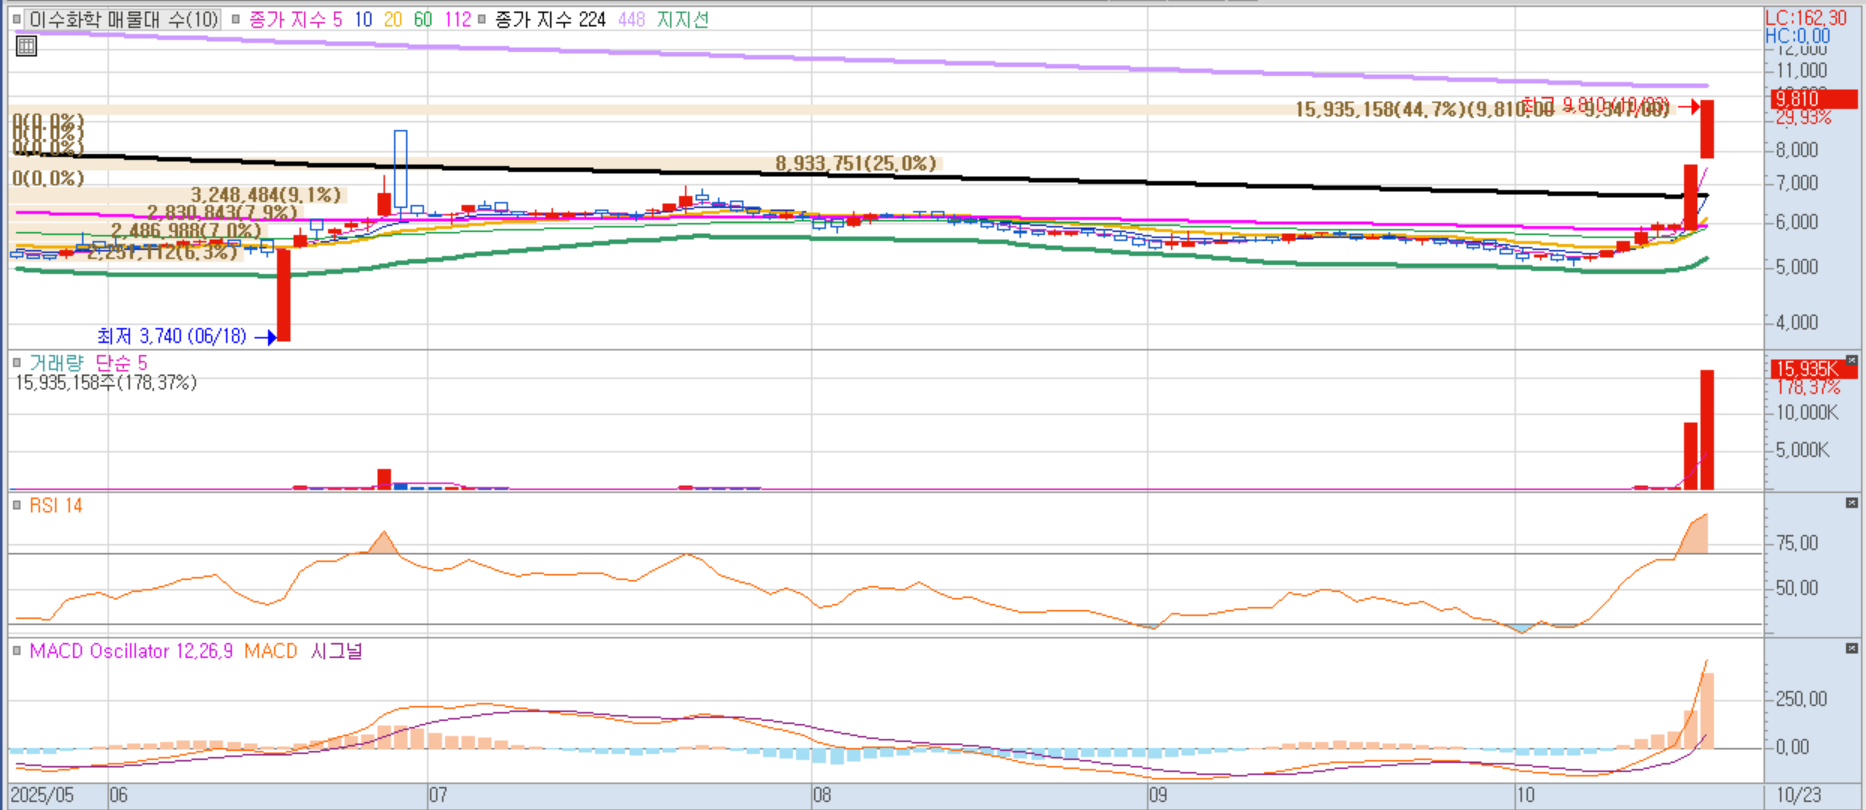Viewport: 1866px width, 810px height.
Task: Click the 2,486,988(7,0%) volume profile label
Action: coord(186,231)
